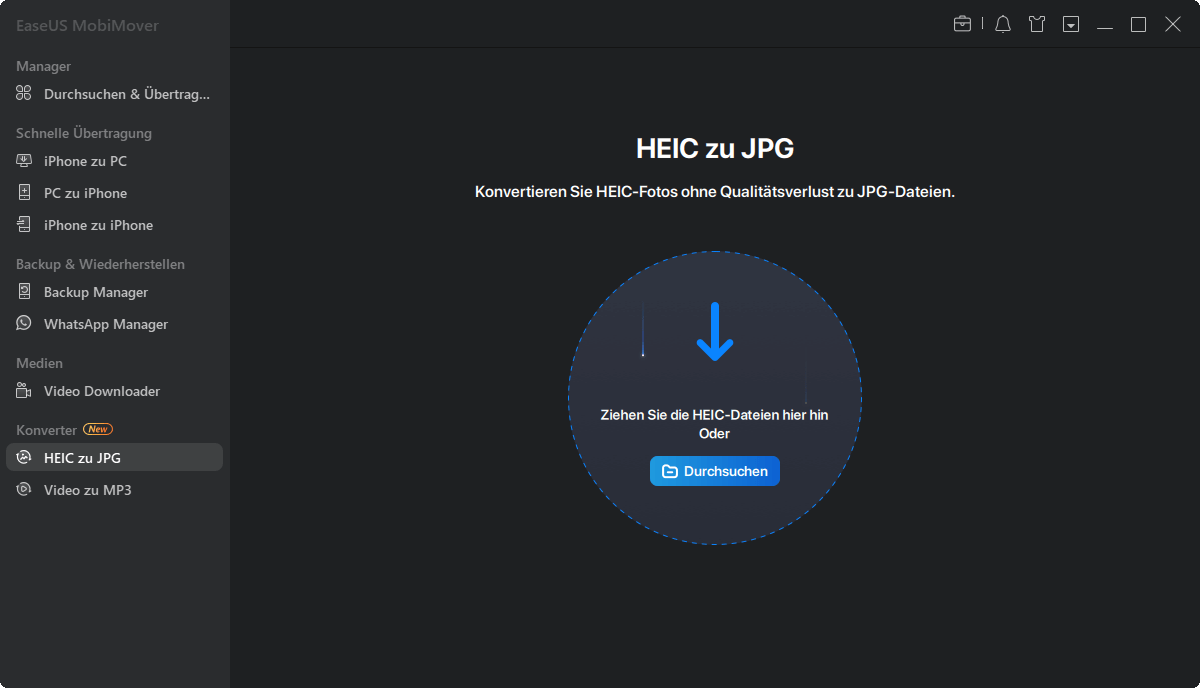Click the Durchsuchen & Übertragen grid icon

(24, 94)
